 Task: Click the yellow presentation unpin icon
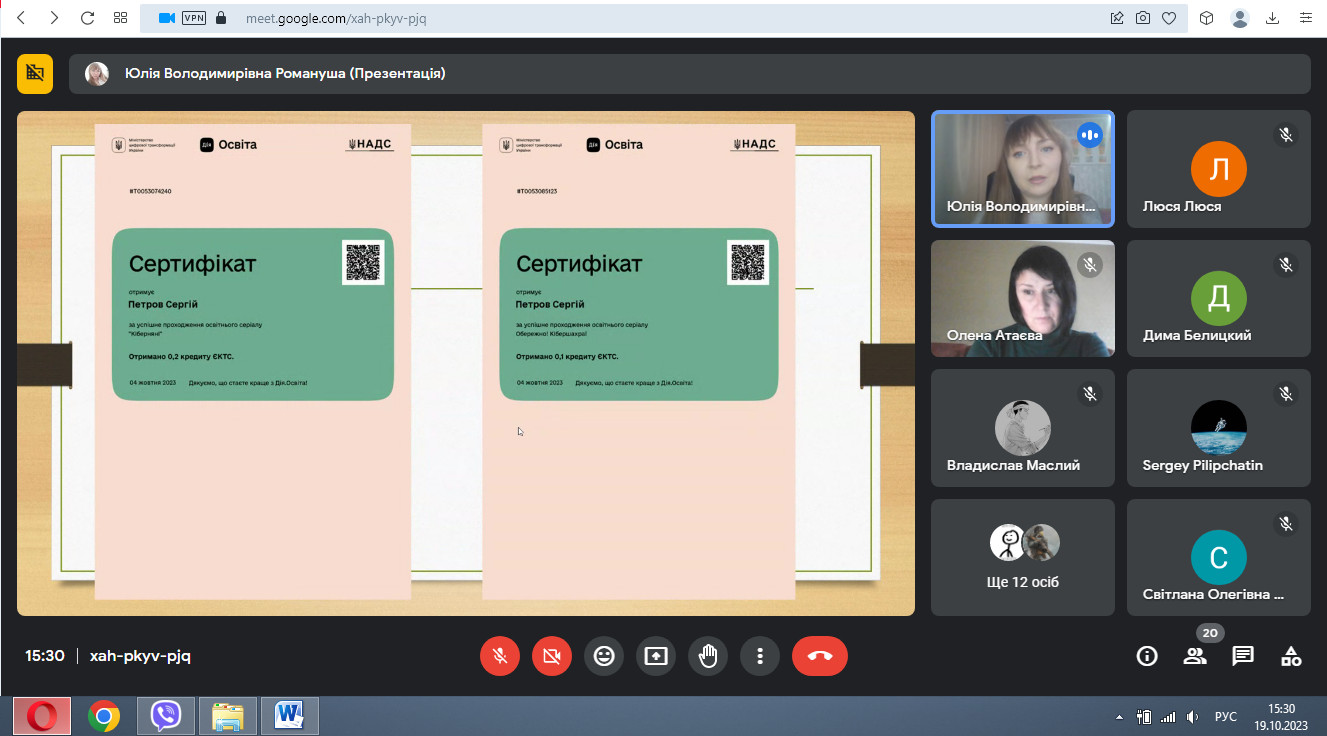(35, 74)
